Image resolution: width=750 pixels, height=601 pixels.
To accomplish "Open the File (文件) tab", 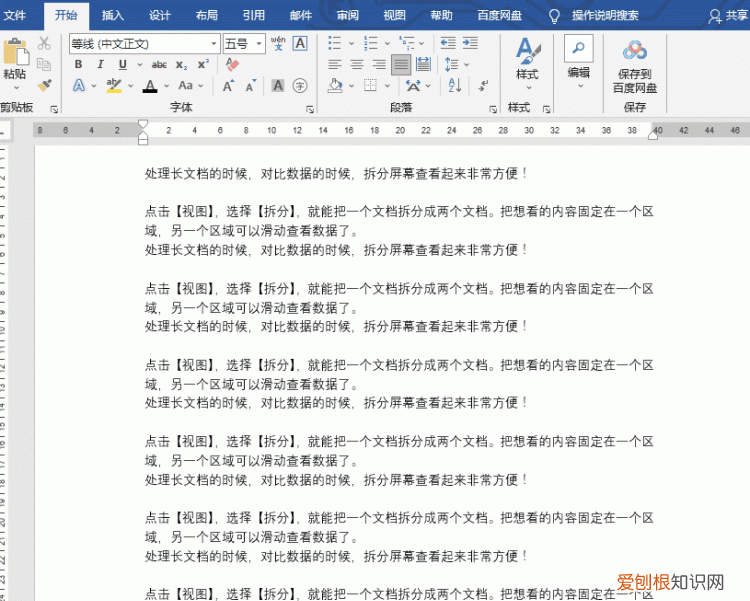I will (15, 16).
